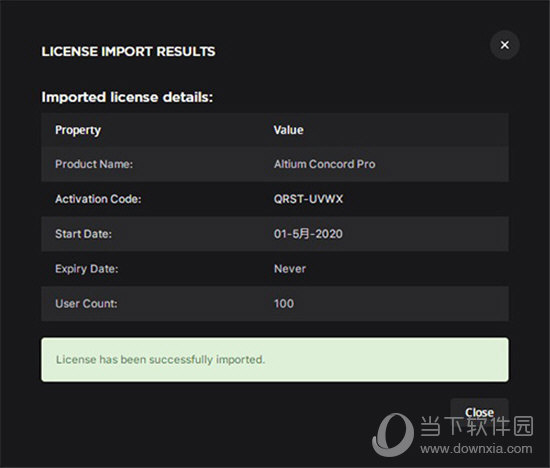Select the 'Start Date:' label
The height and width of the screenshot is (468, 550).
pyautogui.click(x=83, y=234)
